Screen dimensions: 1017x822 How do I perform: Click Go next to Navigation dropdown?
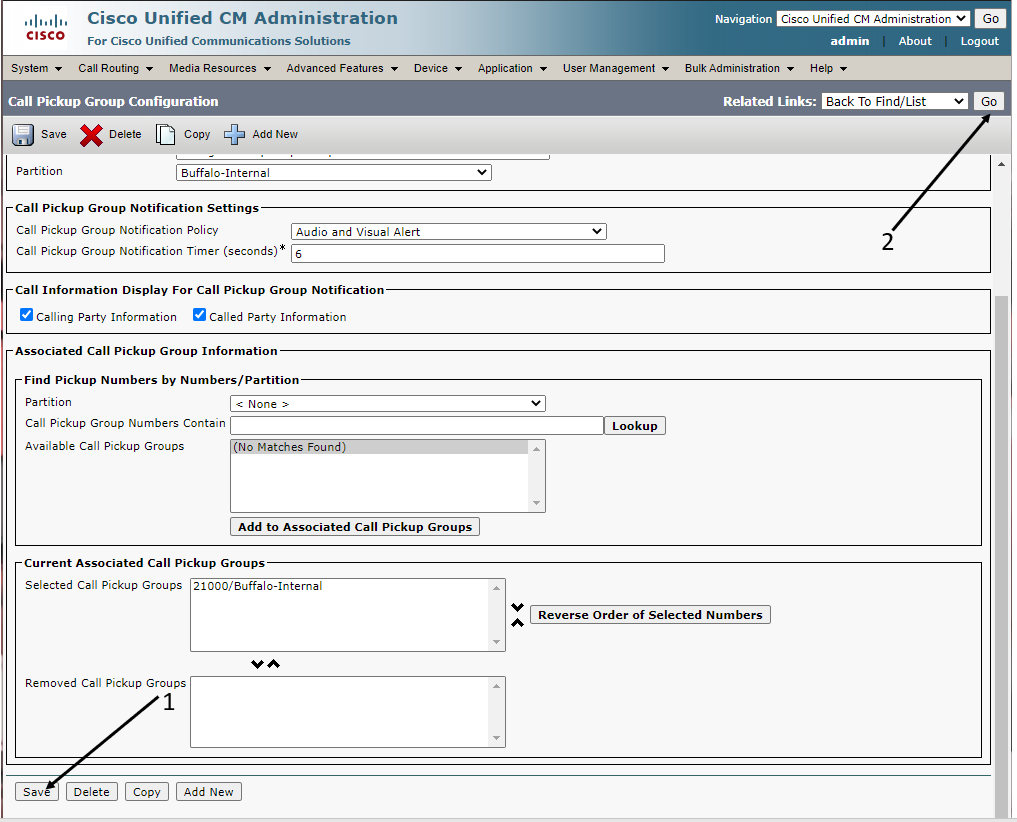point(990,19)
